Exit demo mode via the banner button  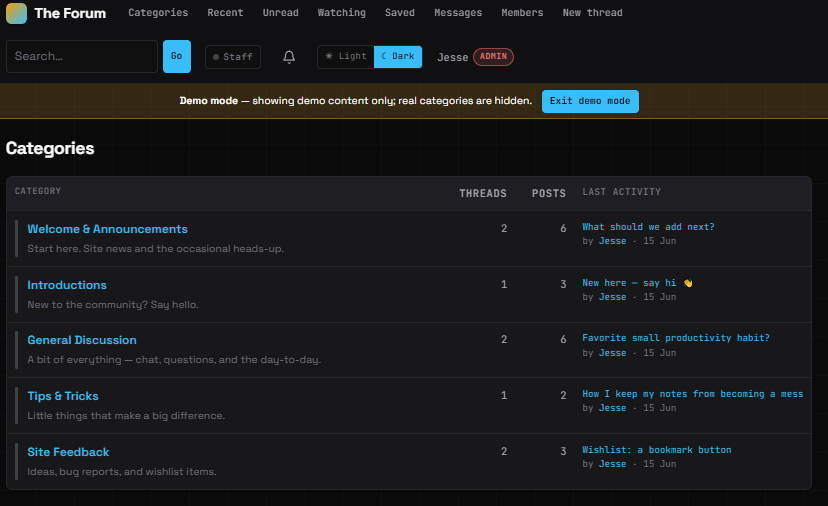[590, 101]
